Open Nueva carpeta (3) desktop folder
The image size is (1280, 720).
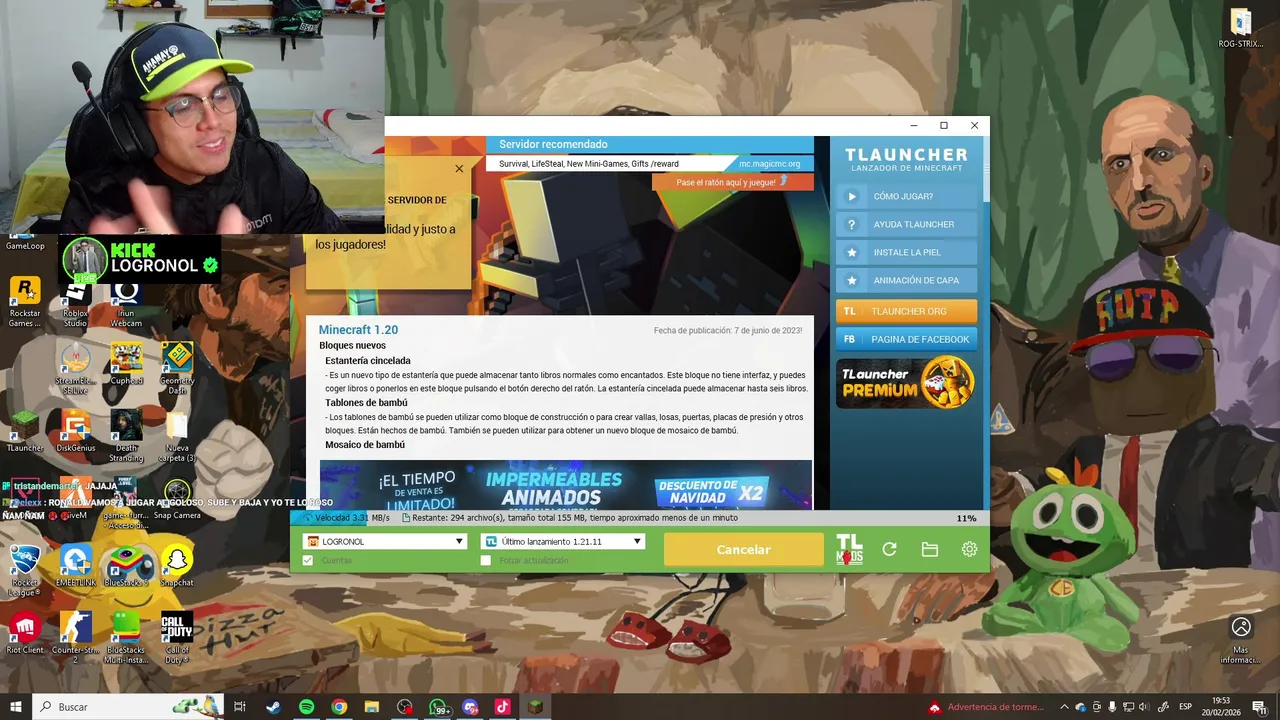point(177,436)
